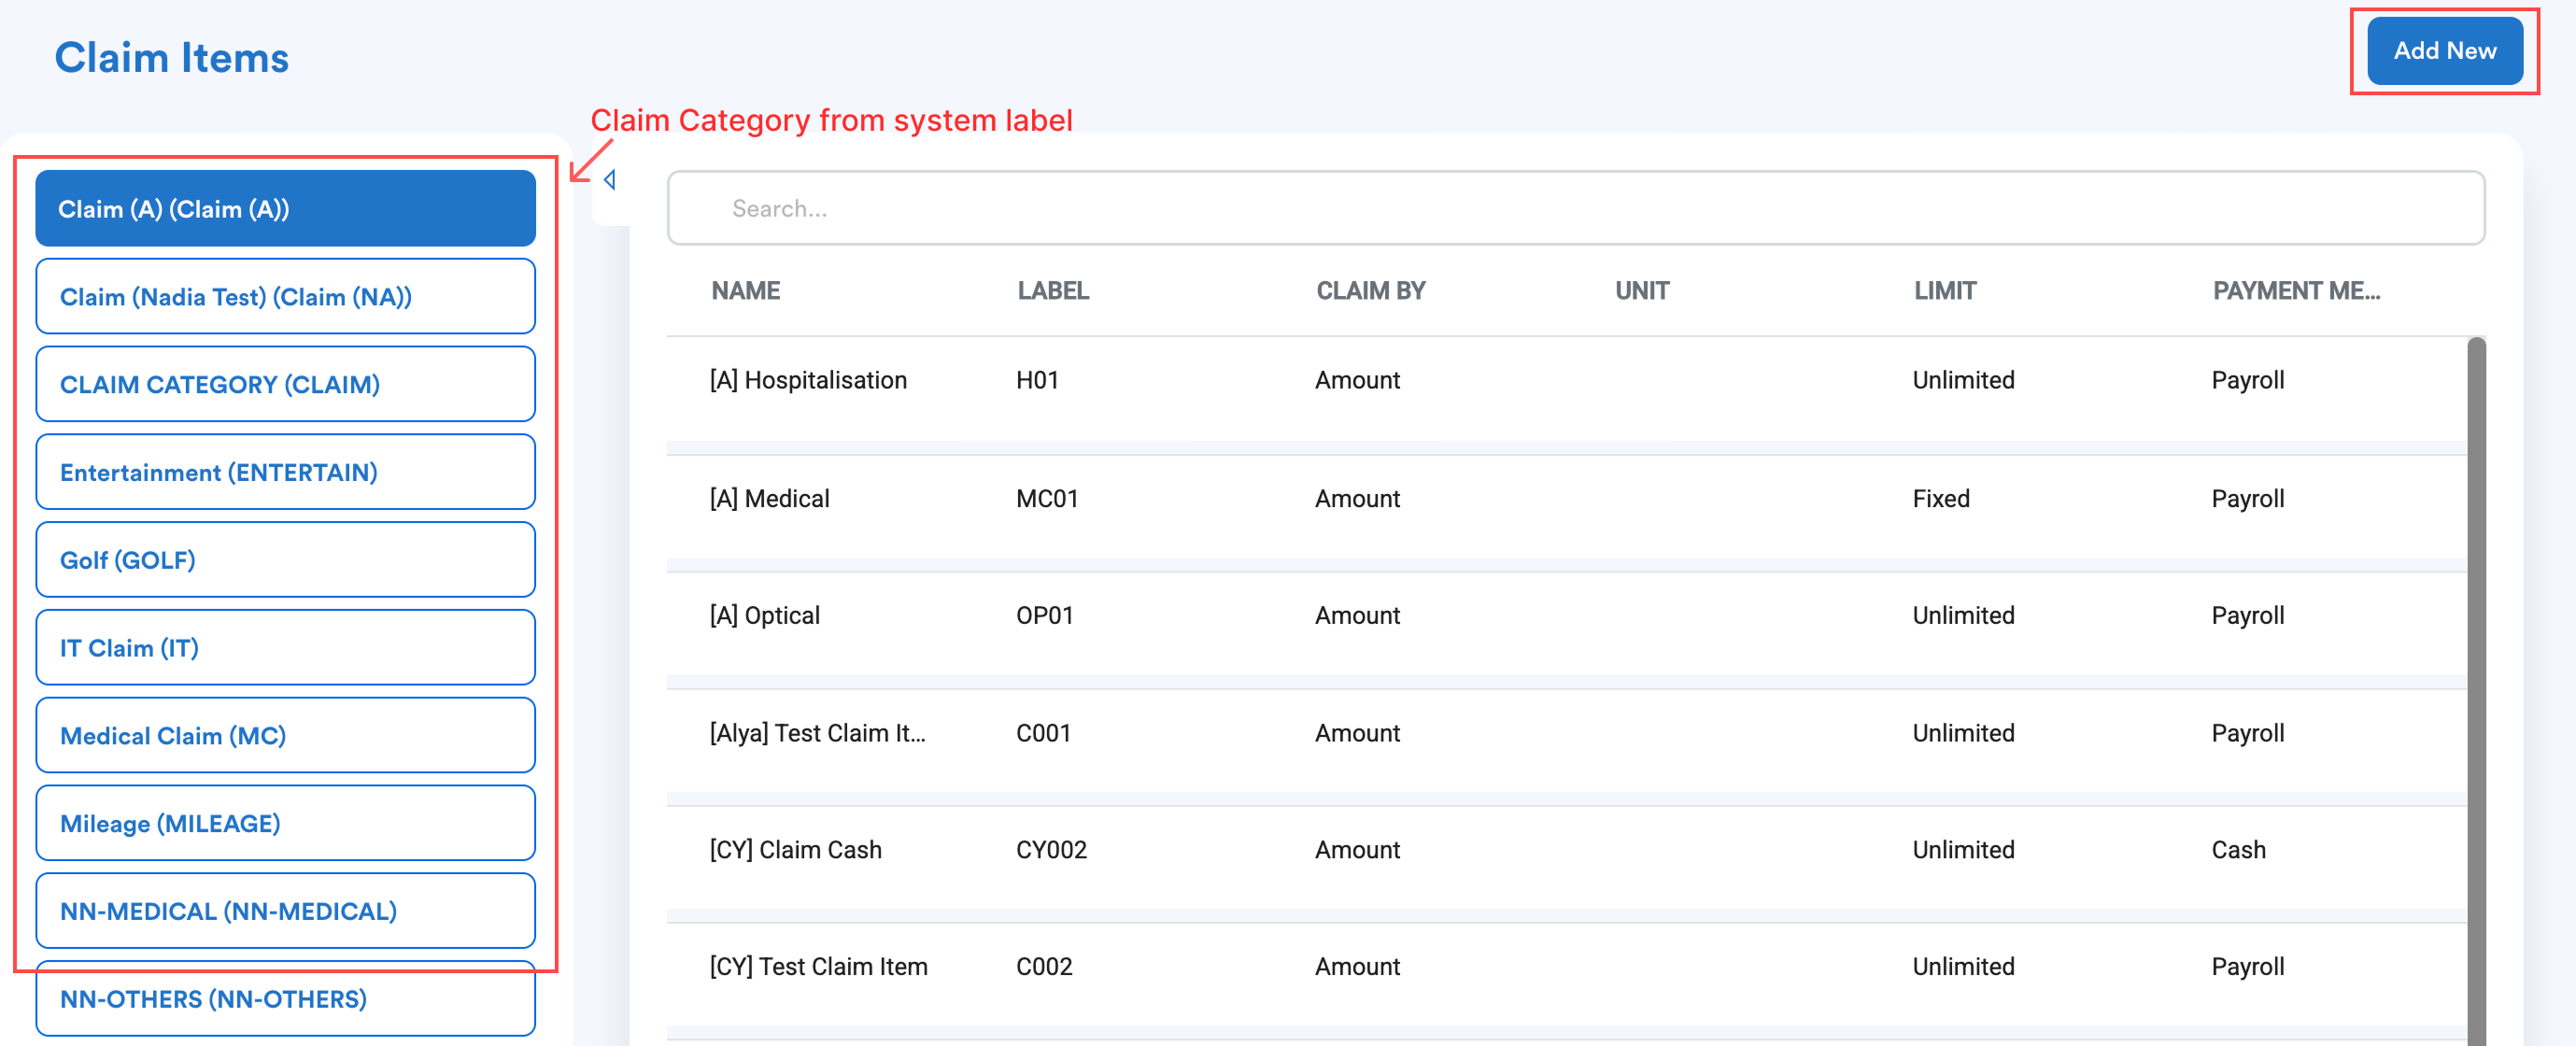Screen dimensions: 2576x1046
Task: Click the LIMIT column header
Action: tap(1944, 291)
